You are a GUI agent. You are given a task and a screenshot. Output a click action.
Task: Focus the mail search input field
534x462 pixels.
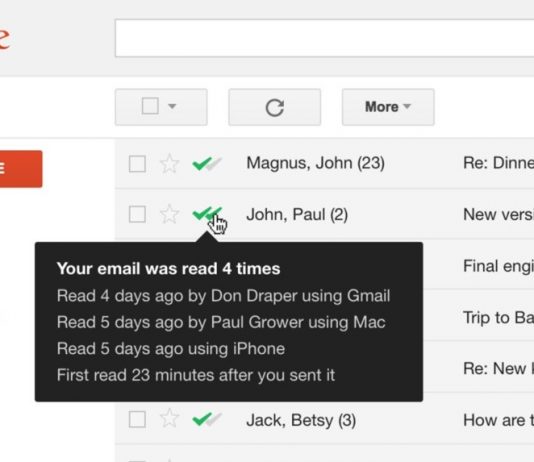coord(325,38)
